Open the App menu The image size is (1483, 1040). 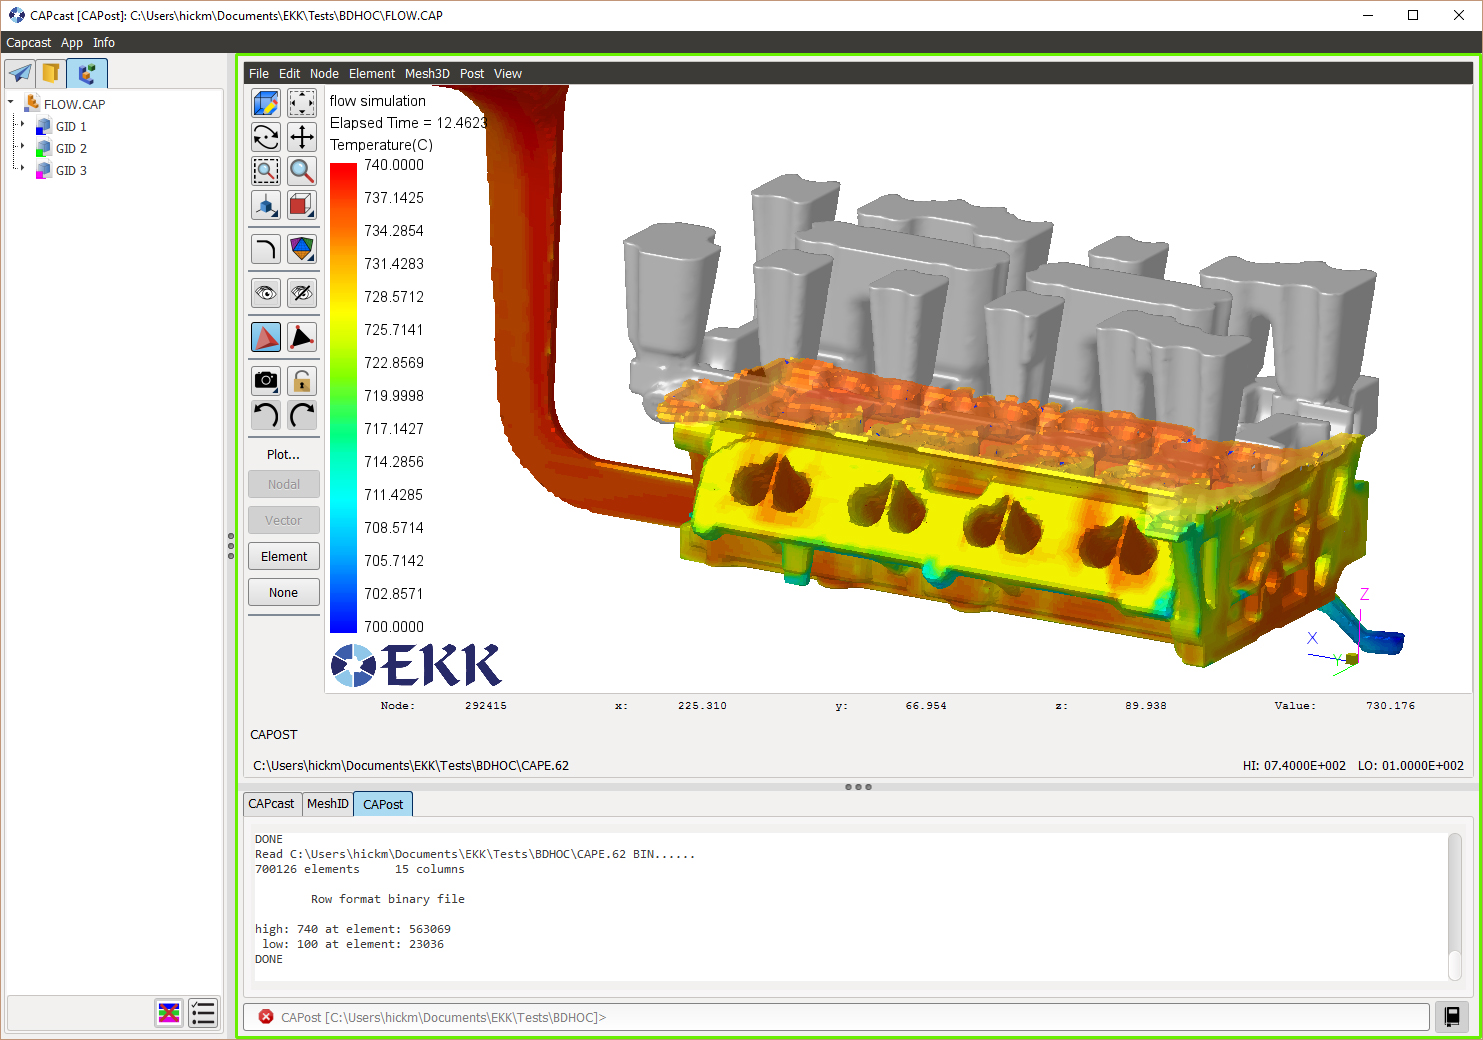pos(72,43)
